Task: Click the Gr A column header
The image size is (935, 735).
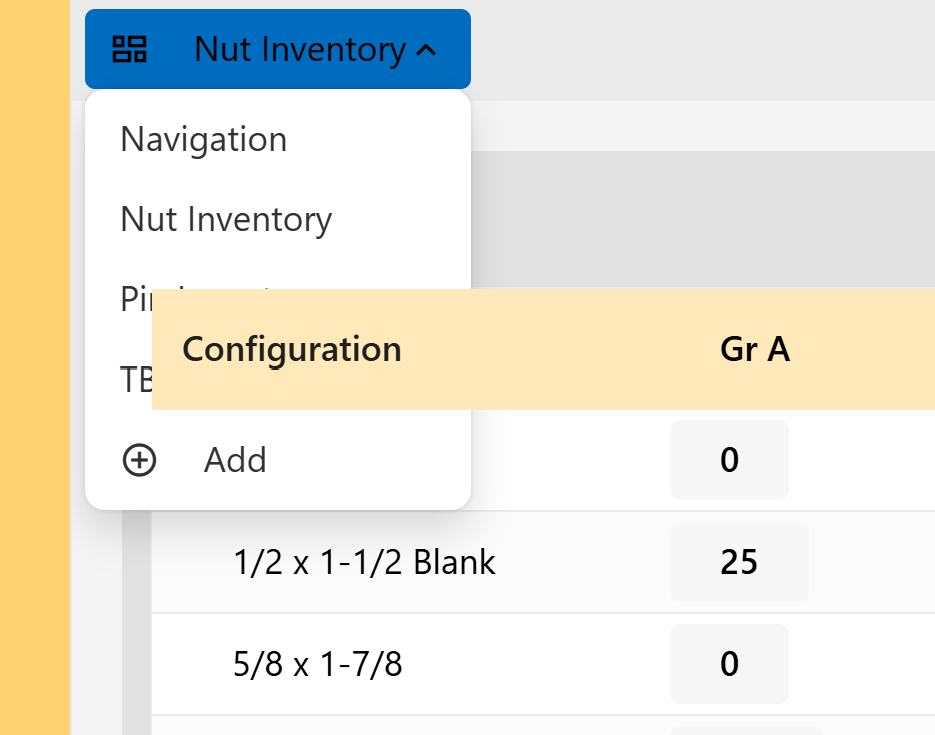Action: coord(755,349)
